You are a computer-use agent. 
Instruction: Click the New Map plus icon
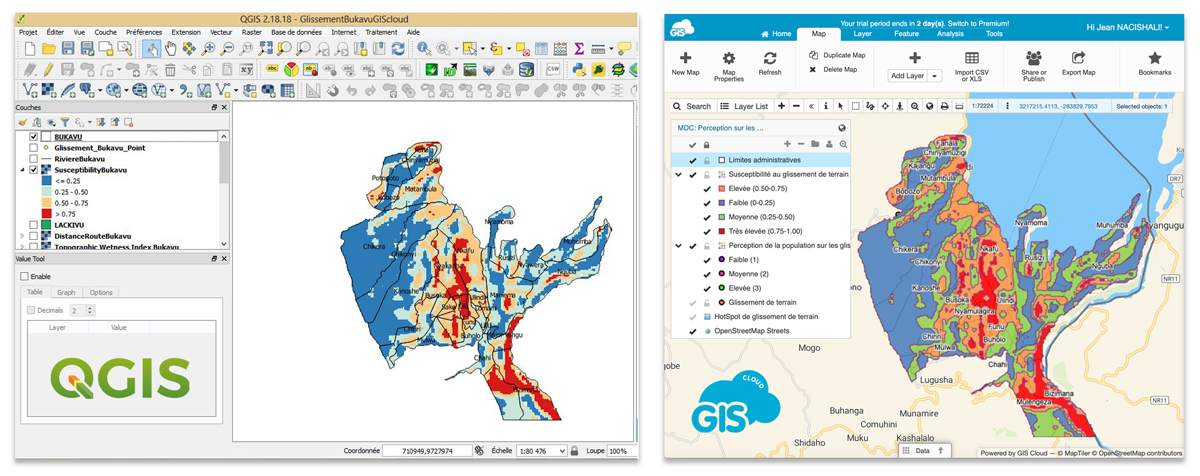(x=685, y=59)
